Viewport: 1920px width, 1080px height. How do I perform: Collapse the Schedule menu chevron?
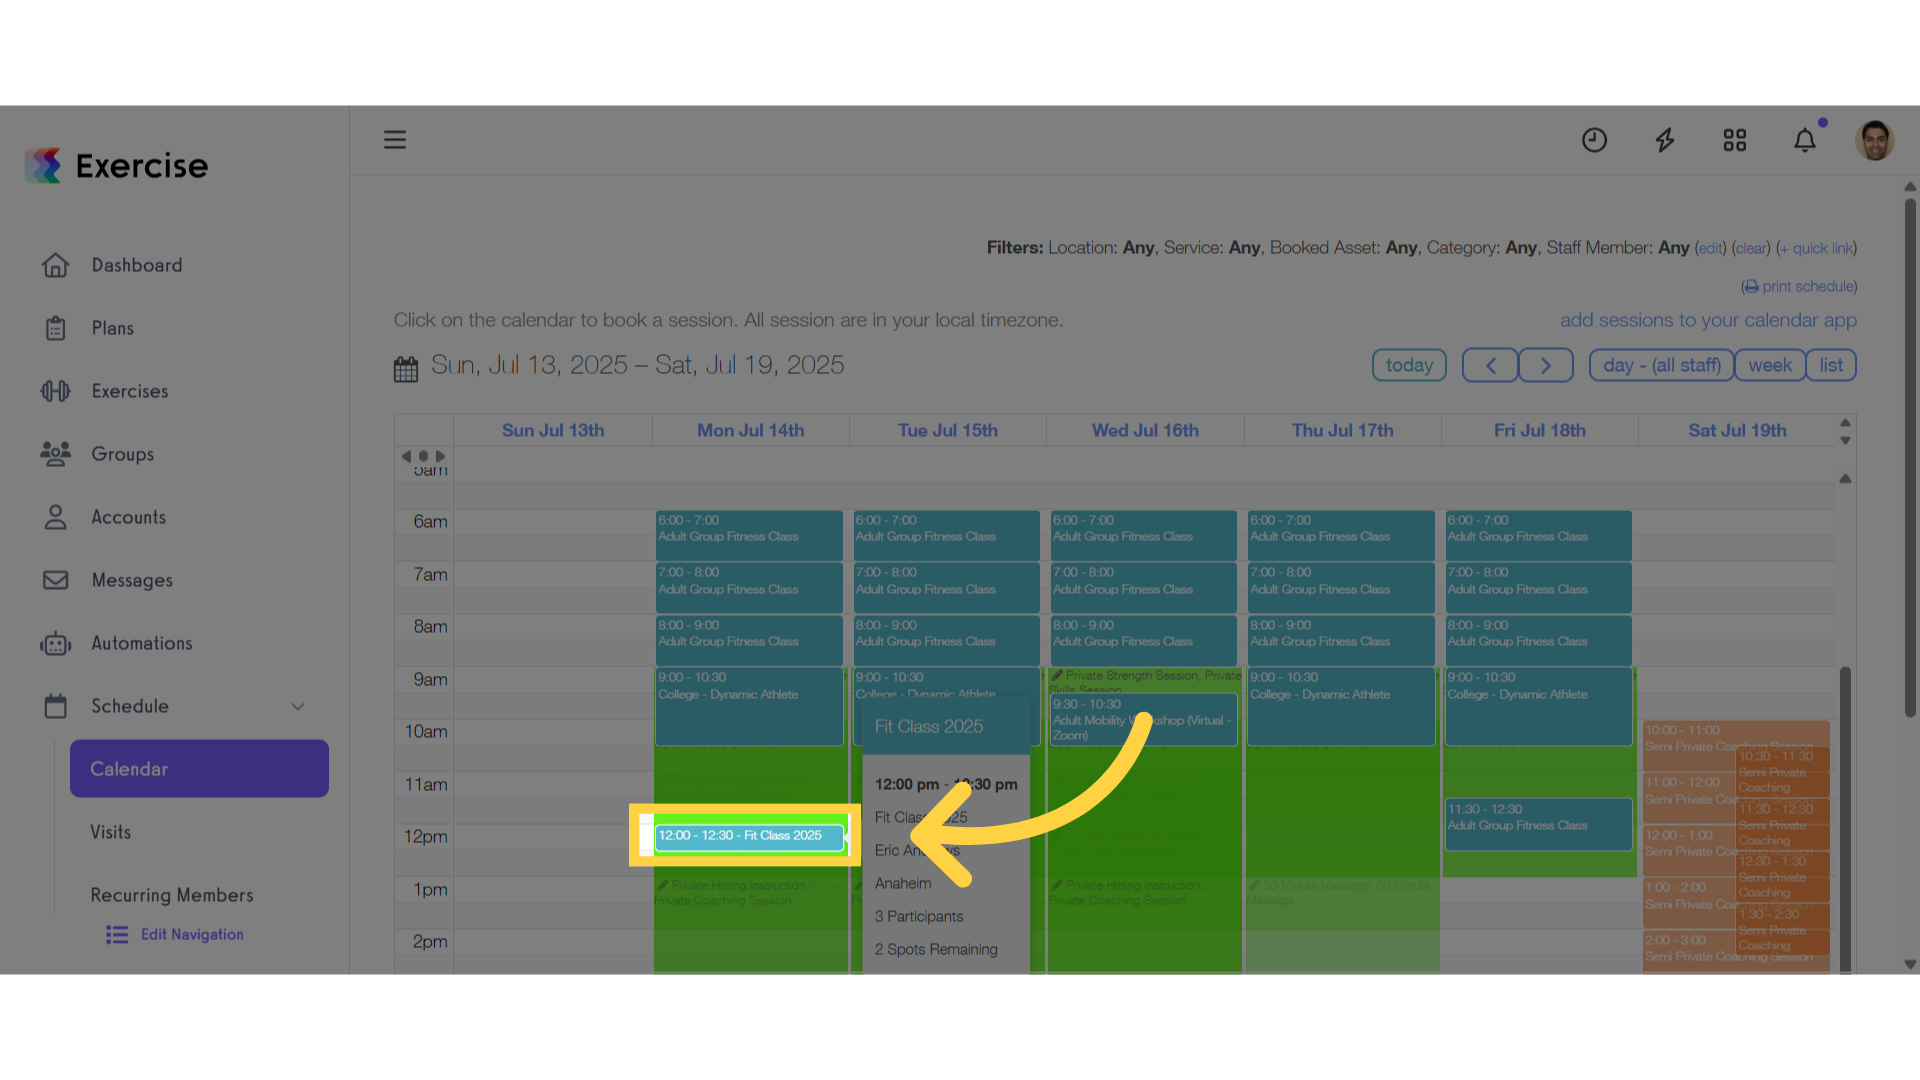[x=298, y=707]
